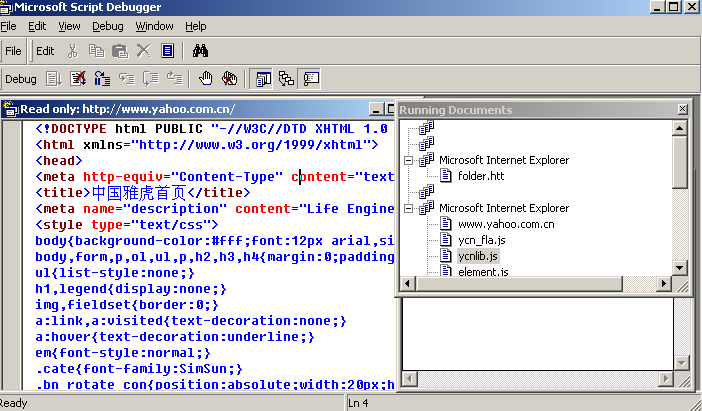Screen dimensions: 702x411
Task: Open the View menu
Action: [x=69, y=26]
